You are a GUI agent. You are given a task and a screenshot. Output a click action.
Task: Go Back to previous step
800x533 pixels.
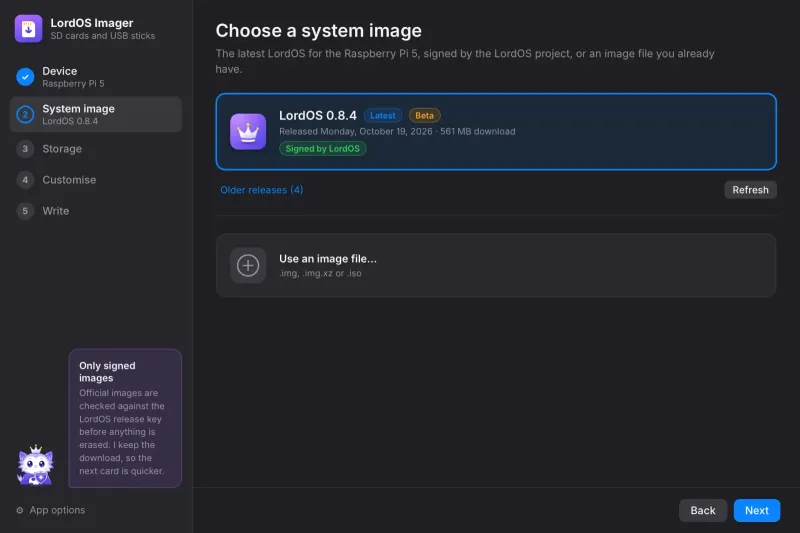[x=703, y=510]
